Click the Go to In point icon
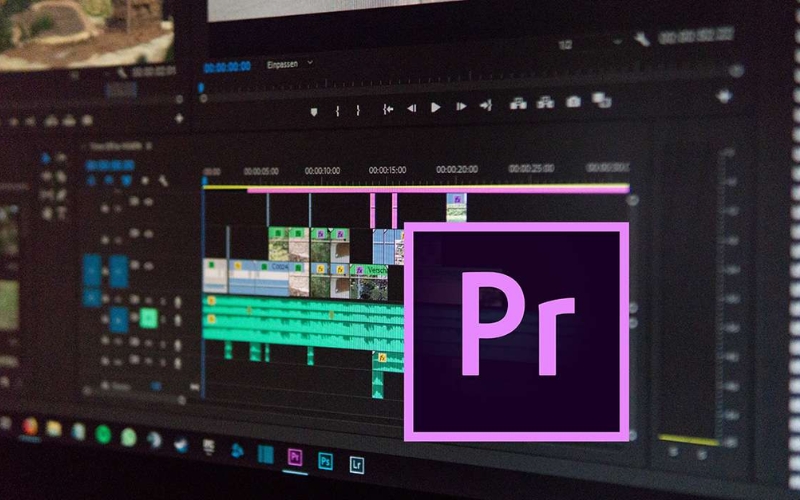 coord(387,108)
